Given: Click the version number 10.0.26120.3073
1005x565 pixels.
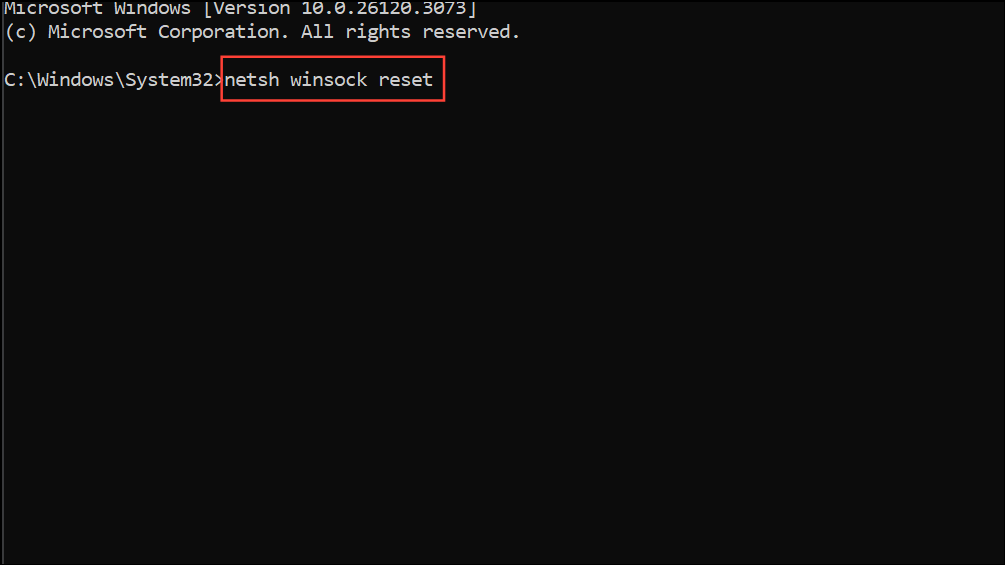Looking at the screenshot, I should click(383, 8).
